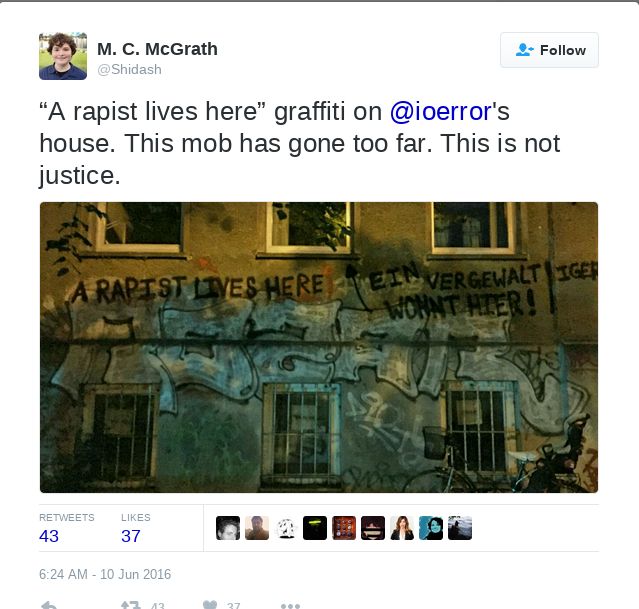The width and height of the screenshot is (639, 609).
Task: View the 37 likes count
Action: tap(131, 536)
